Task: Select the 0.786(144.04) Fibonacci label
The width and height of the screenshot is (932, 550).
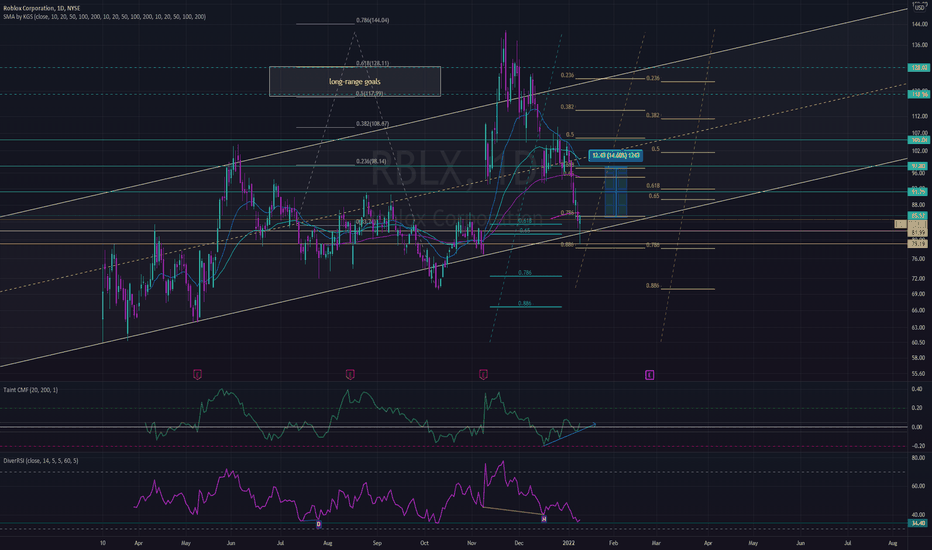Action: click(373, 20)
